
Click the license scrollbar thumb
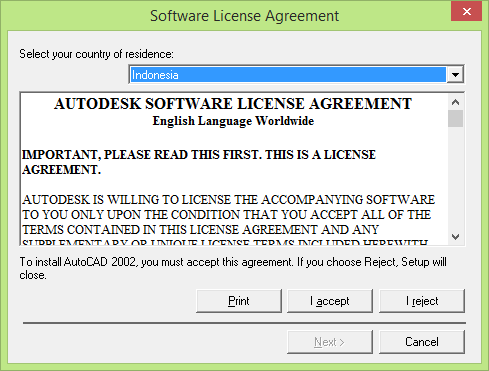pyautogui.click(x=455, y=118)
